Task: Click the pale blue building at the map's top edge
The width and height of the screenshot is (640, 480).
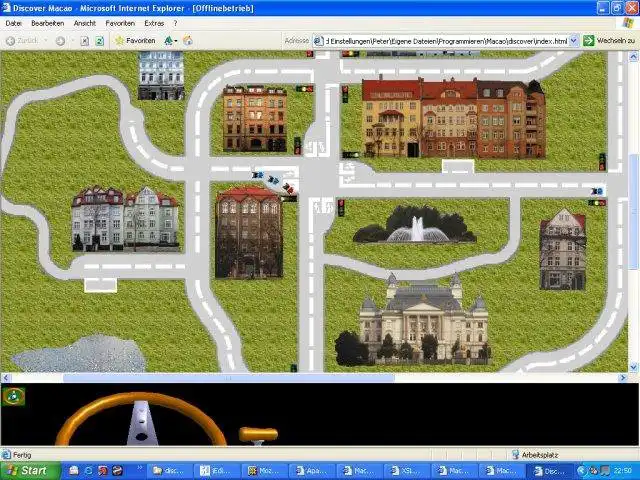Action: pyautogui.click(x=161, y=76)
